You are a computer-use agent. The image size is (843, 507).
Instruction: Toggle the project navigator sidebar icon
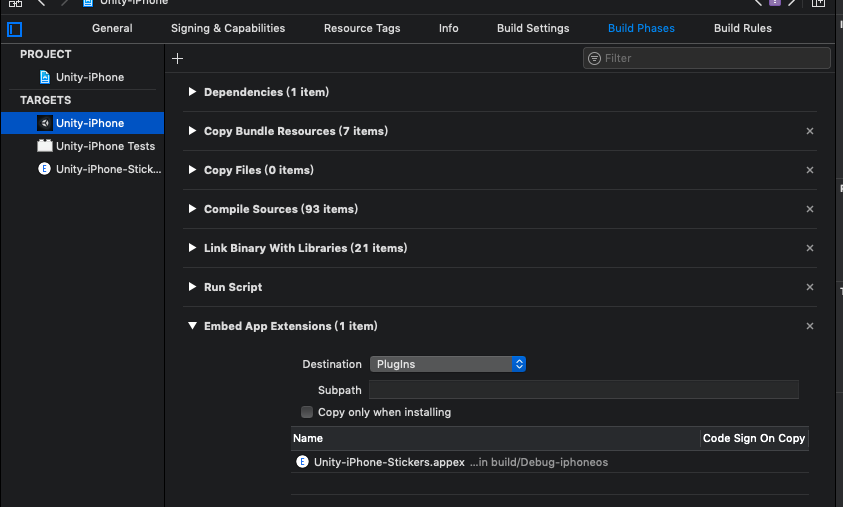(15, 29)
